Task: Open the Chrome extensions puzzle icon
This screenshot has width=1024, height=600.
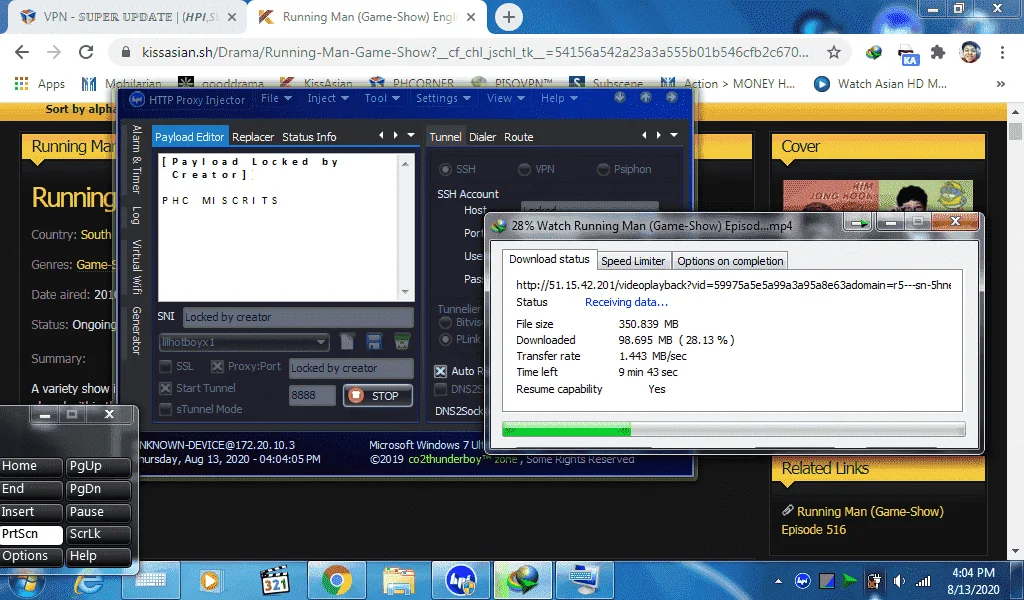Action: coord(938,52)
